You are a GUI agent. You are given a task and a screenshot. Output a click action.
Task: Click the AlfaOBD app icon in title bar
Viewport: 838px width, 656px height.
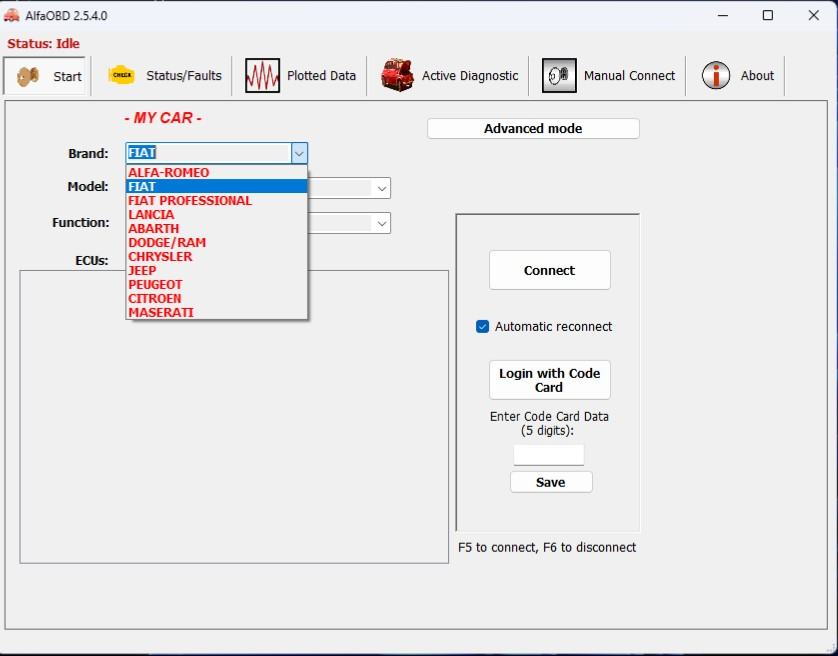[x=11, y=16]
